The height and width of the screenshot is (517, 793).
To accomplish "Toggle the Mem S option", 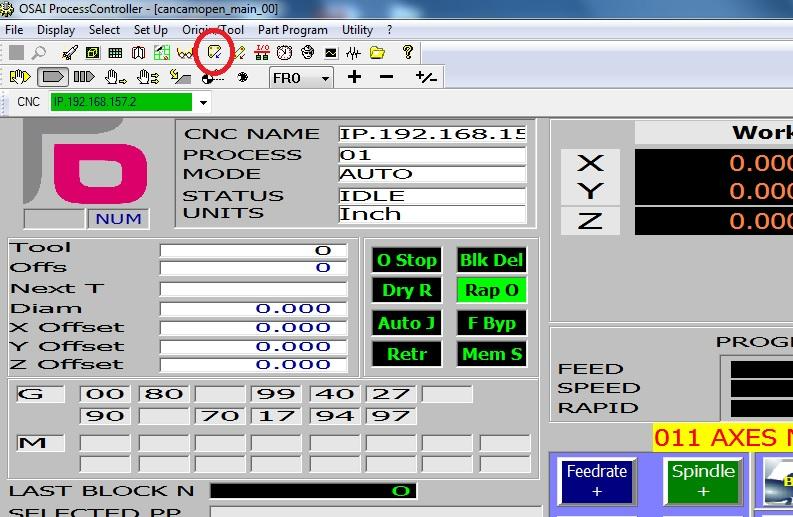I will click(491, 354).
